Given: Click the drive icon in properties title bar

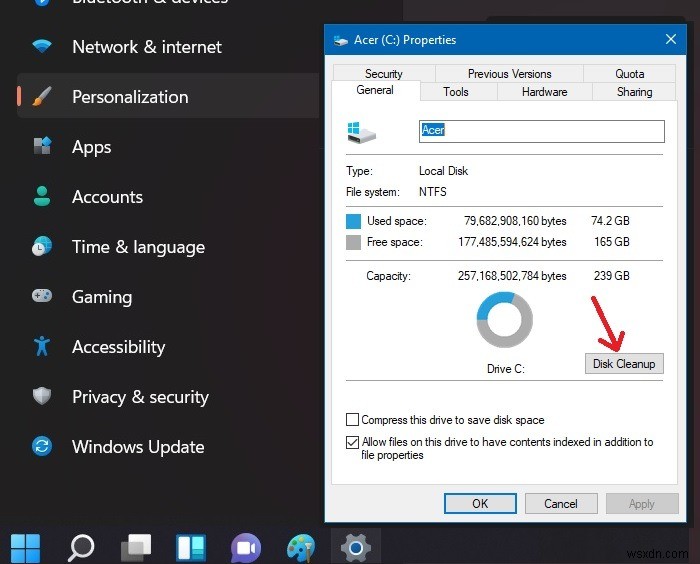Looking at the screenshot, I should click(x=341, y=41).
